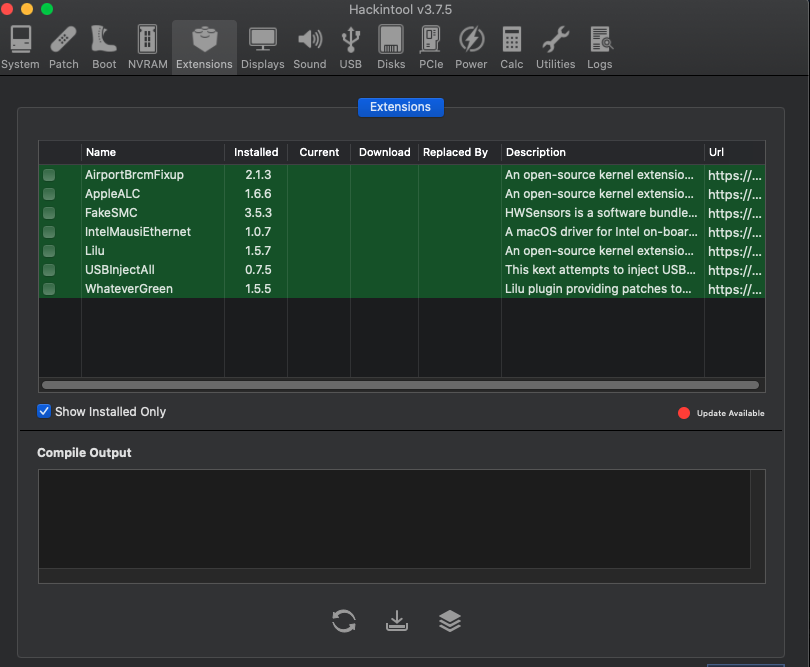Select the Extensions toolbar icon
This screenshot has height=667, width=810.
coord(204,48)
